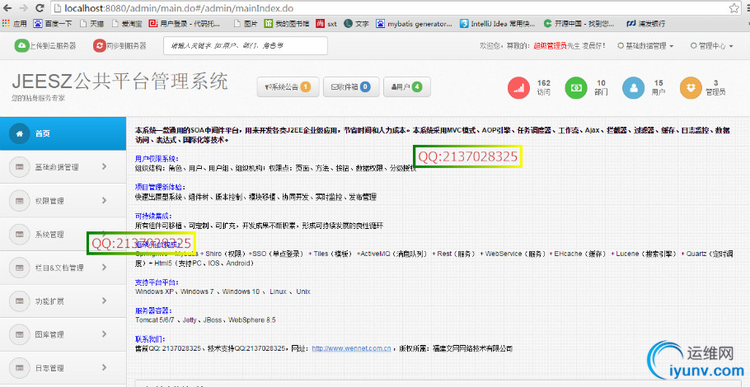Open the top-right basic data management dropdown
This screenshot has height=387, width=750.
(646, 46)
